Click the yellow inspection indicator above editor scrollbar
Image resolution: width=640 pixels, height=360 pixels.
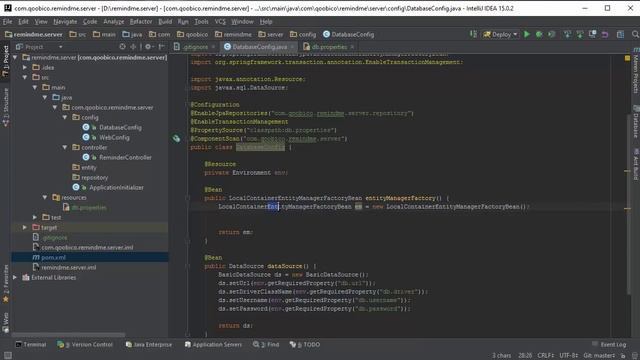click(627, 58)
